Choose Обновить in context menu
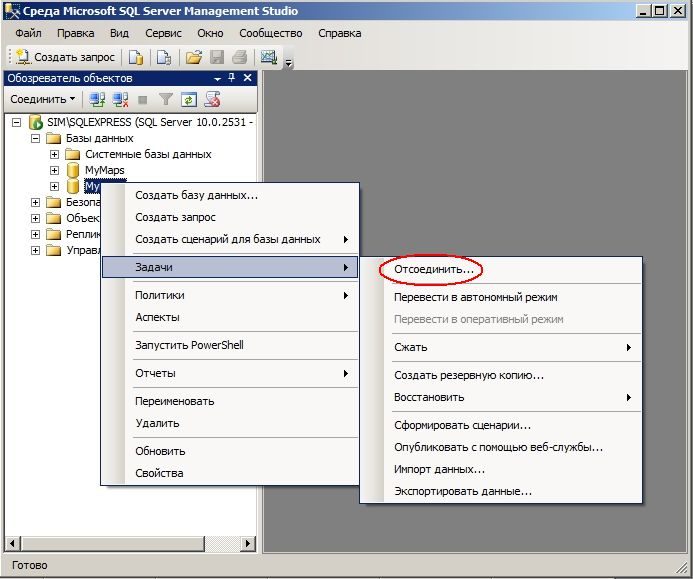 pos(230,451)
